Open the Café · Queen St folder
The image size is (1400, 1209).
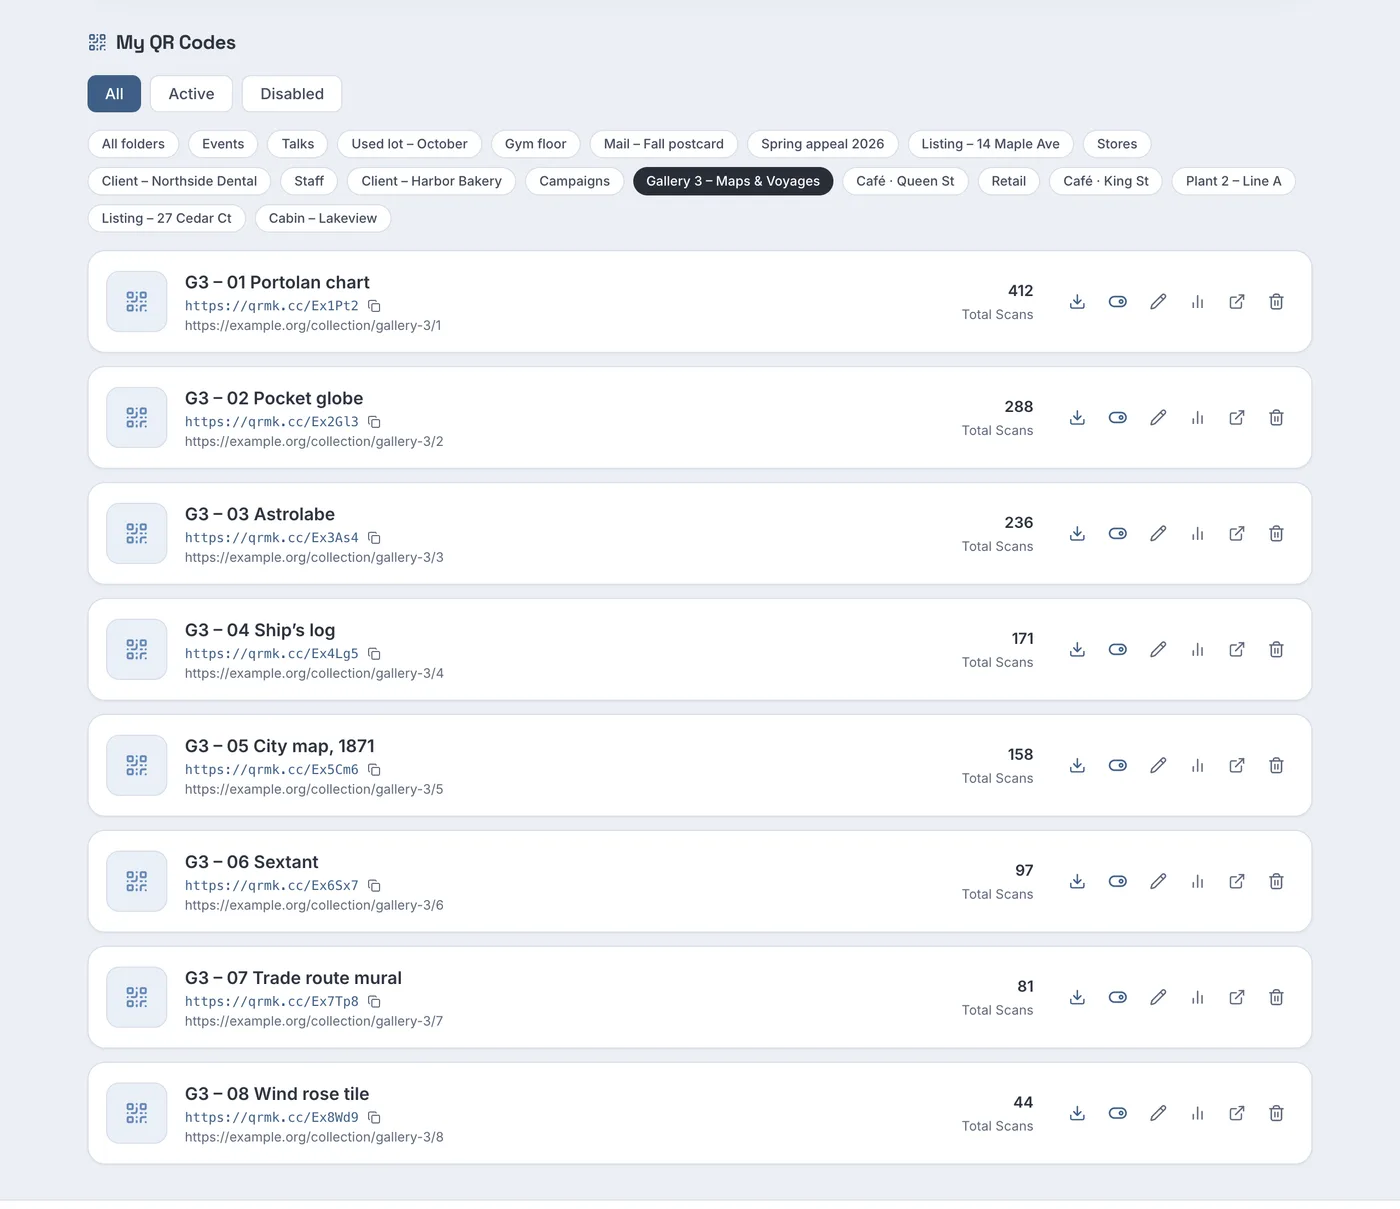point(905,181)
